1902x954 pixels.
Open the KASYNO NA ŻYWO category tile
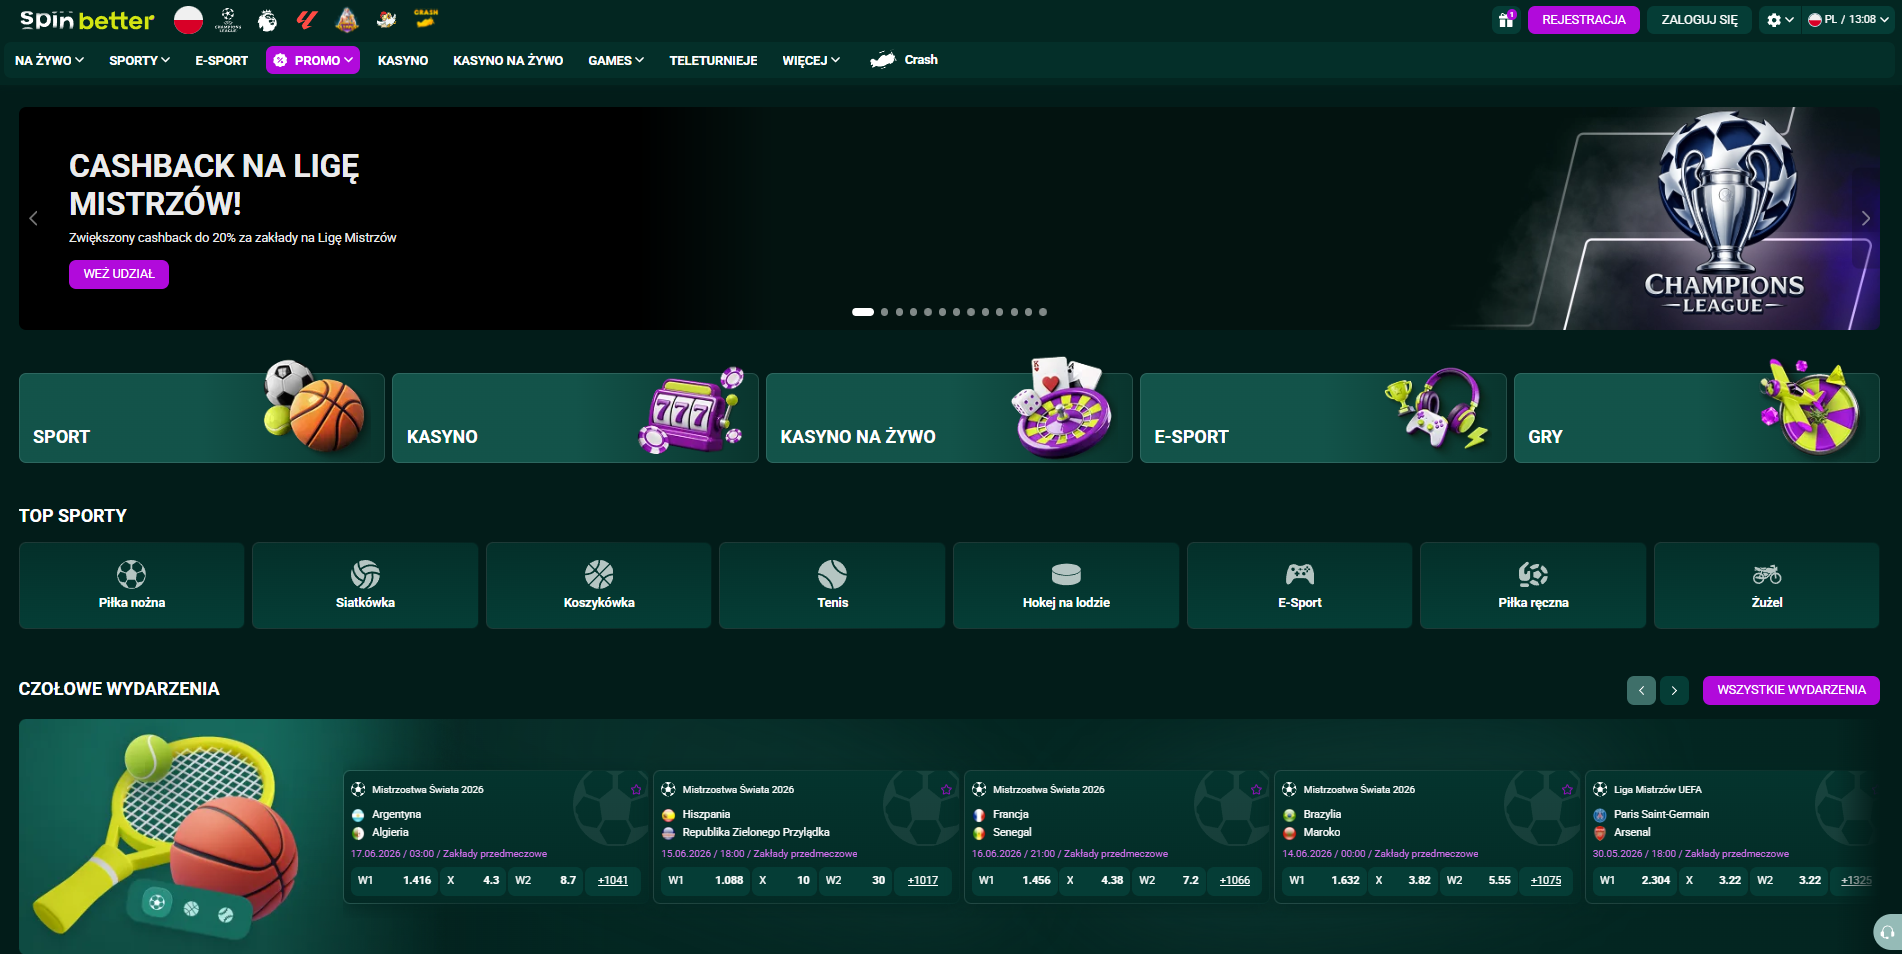pos(949,418)
